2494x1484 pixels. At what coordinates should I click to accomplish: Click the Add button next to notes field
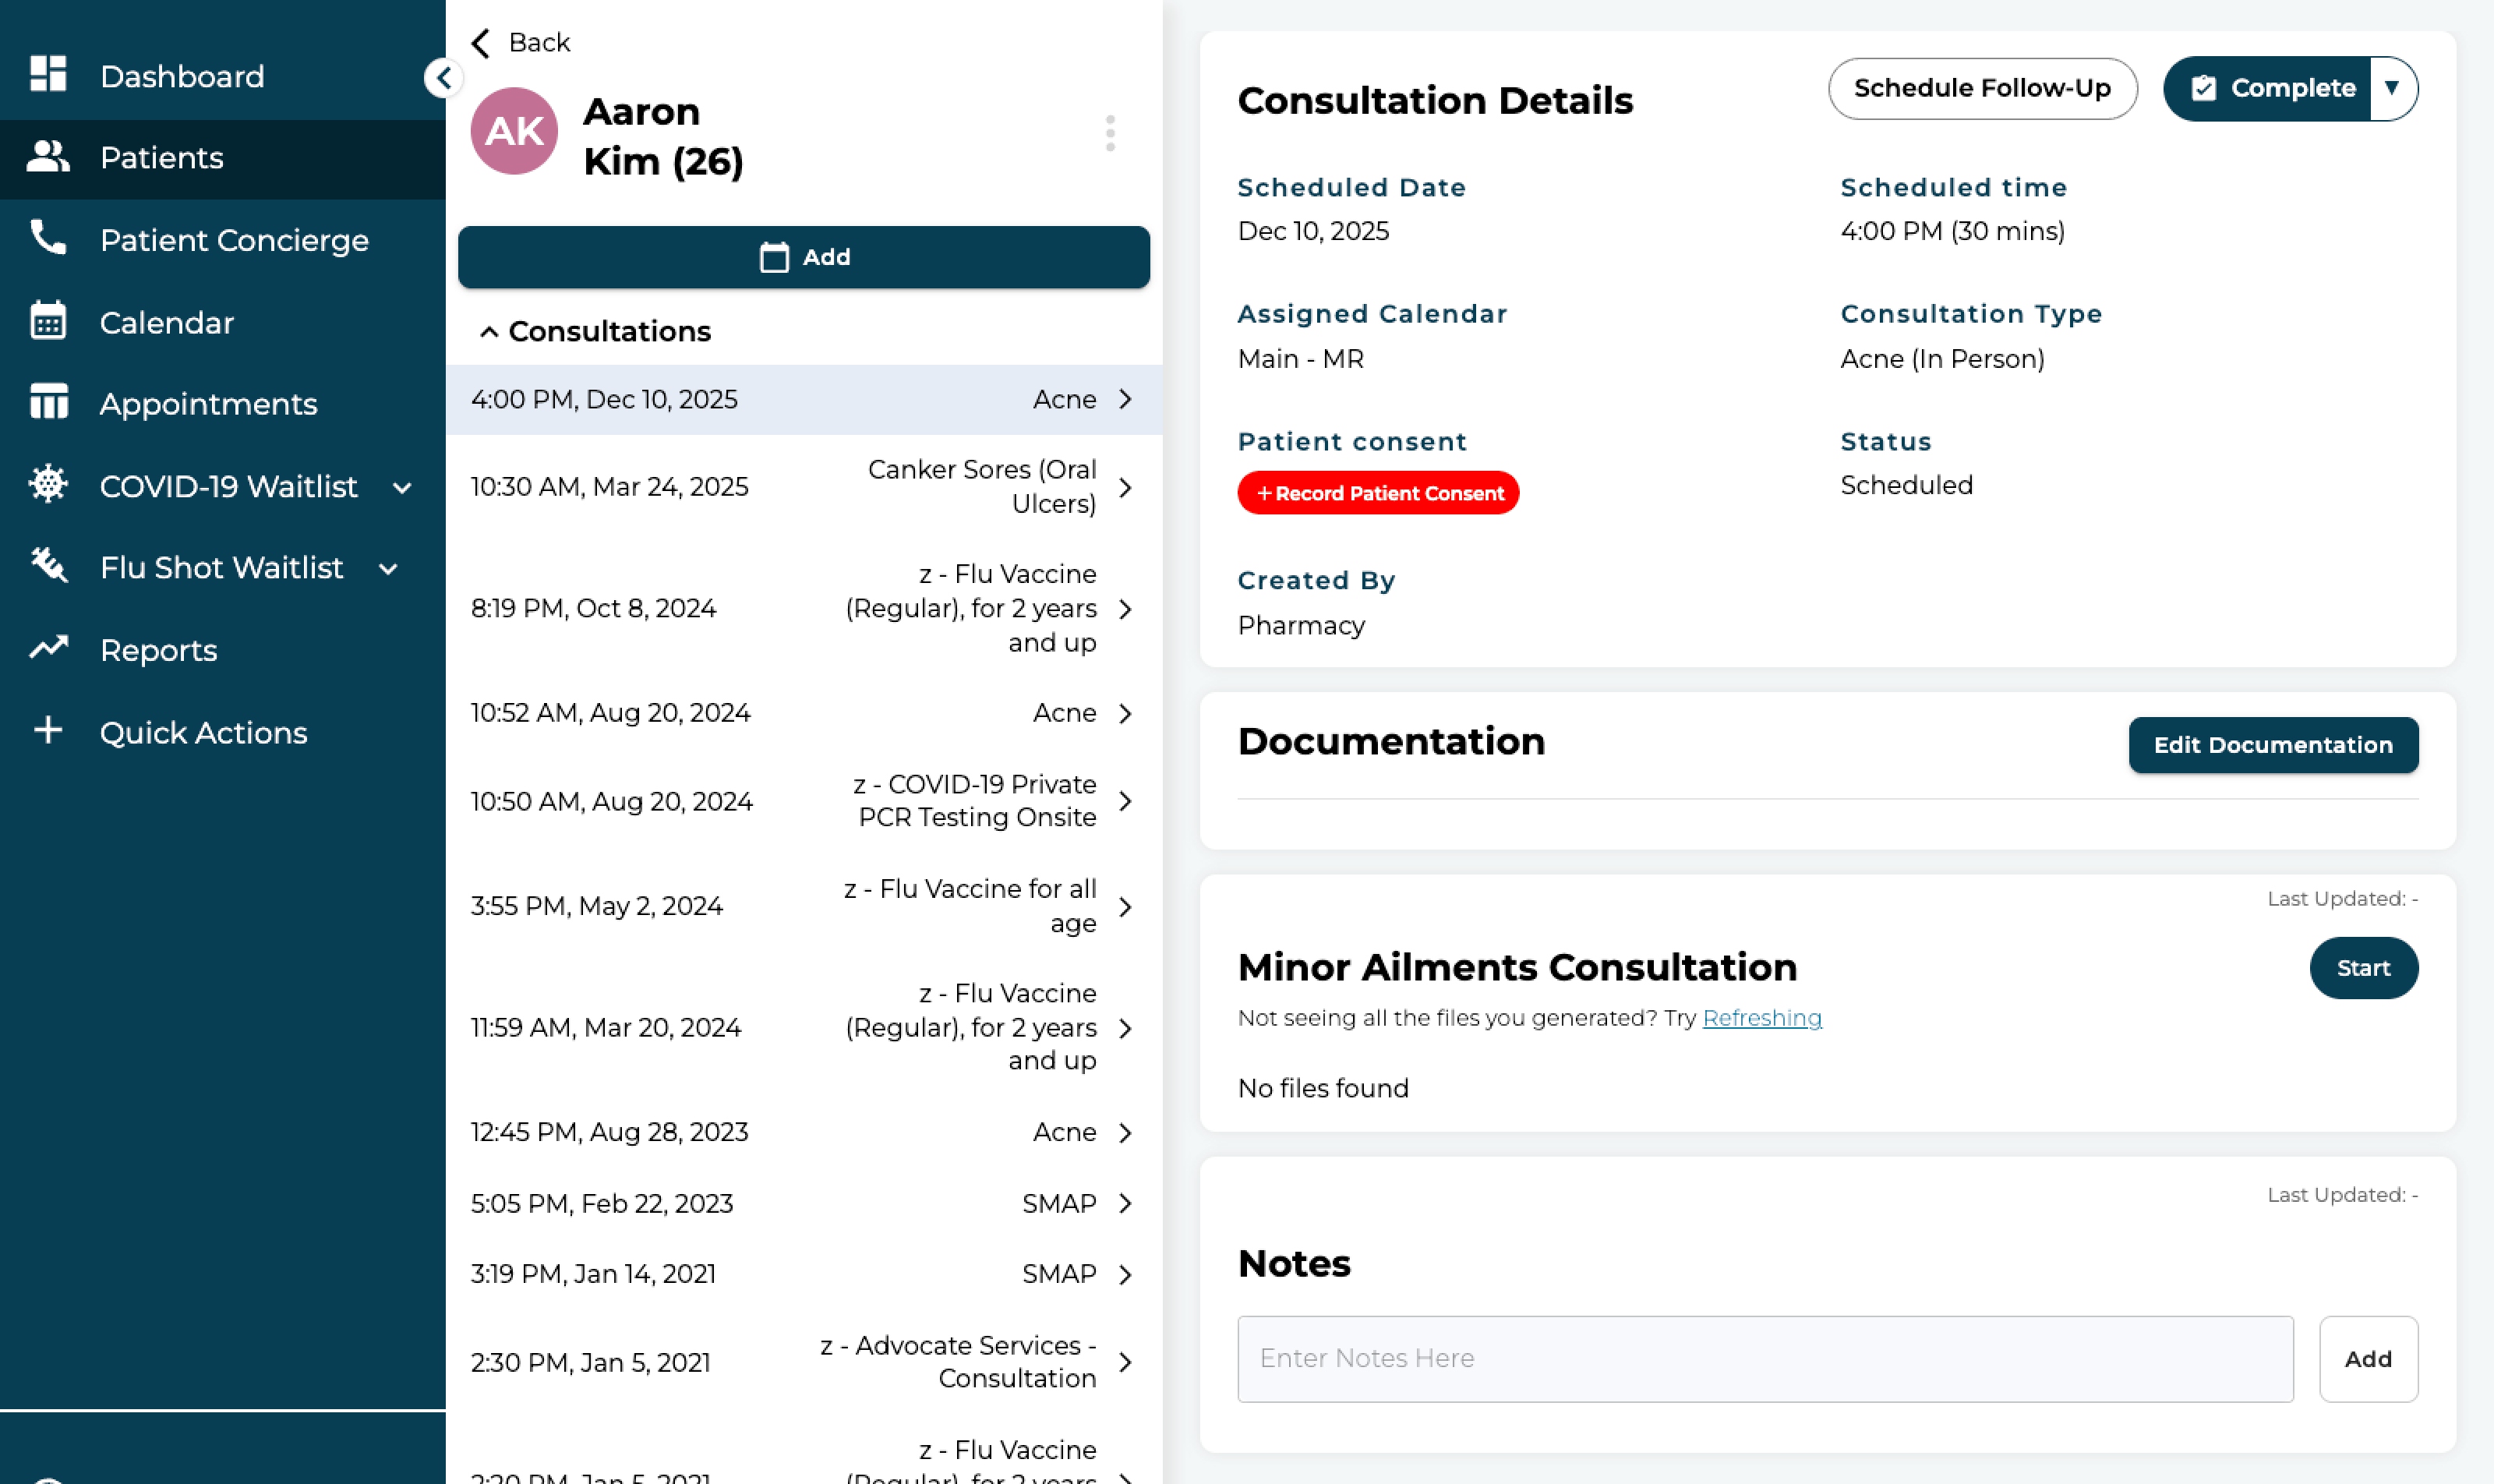tap(2368, 1359)
